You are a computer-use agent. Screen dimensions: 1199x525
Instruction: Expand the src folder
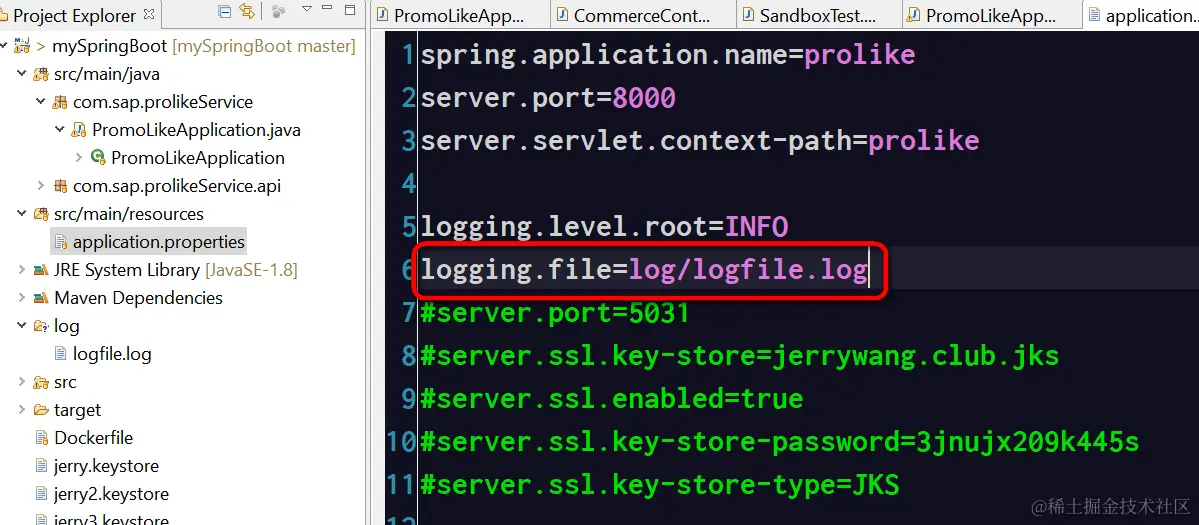pyautogui.click(x=21, y=382)
